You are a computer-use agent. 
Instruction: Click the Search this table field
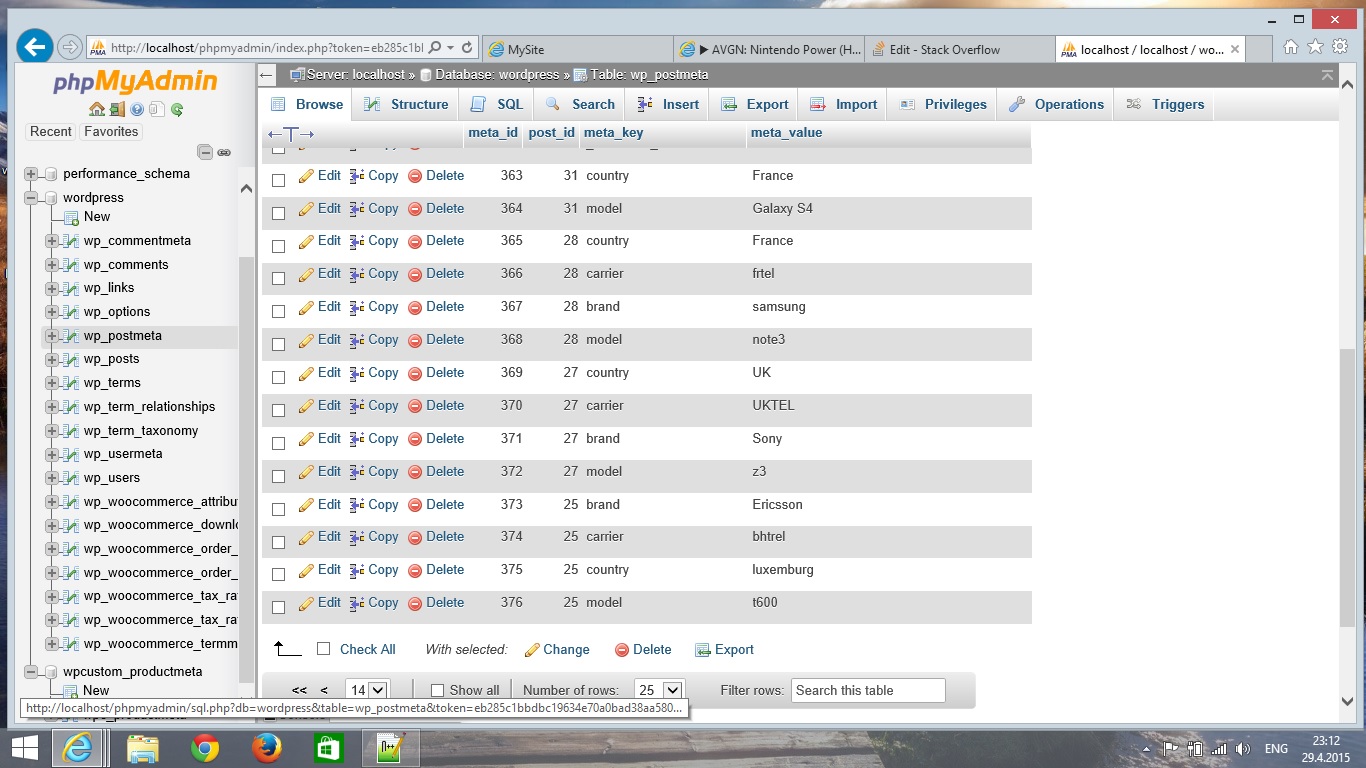[x=867, y=689]
